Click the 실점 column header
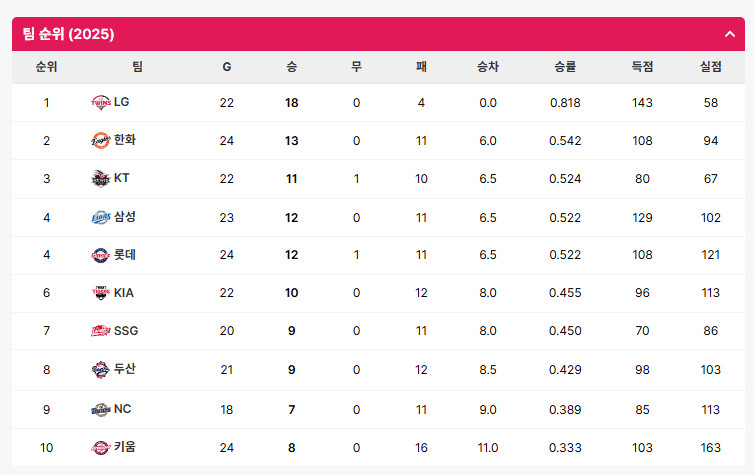Image resolution: width=754 pixels, height=475 pixels. (710, 67)
